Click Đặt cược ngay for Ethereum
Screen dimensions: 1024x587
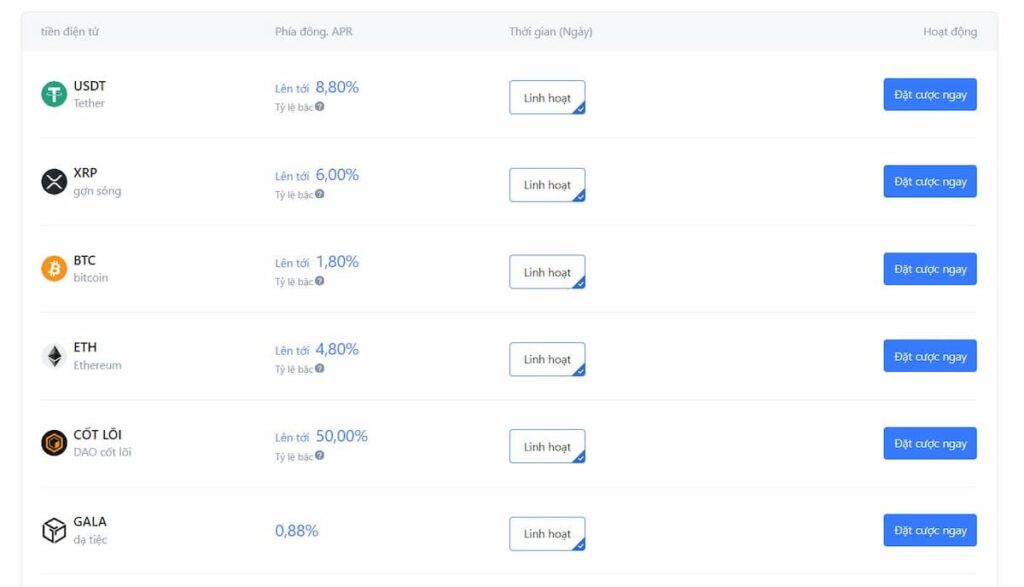[929, 355]
